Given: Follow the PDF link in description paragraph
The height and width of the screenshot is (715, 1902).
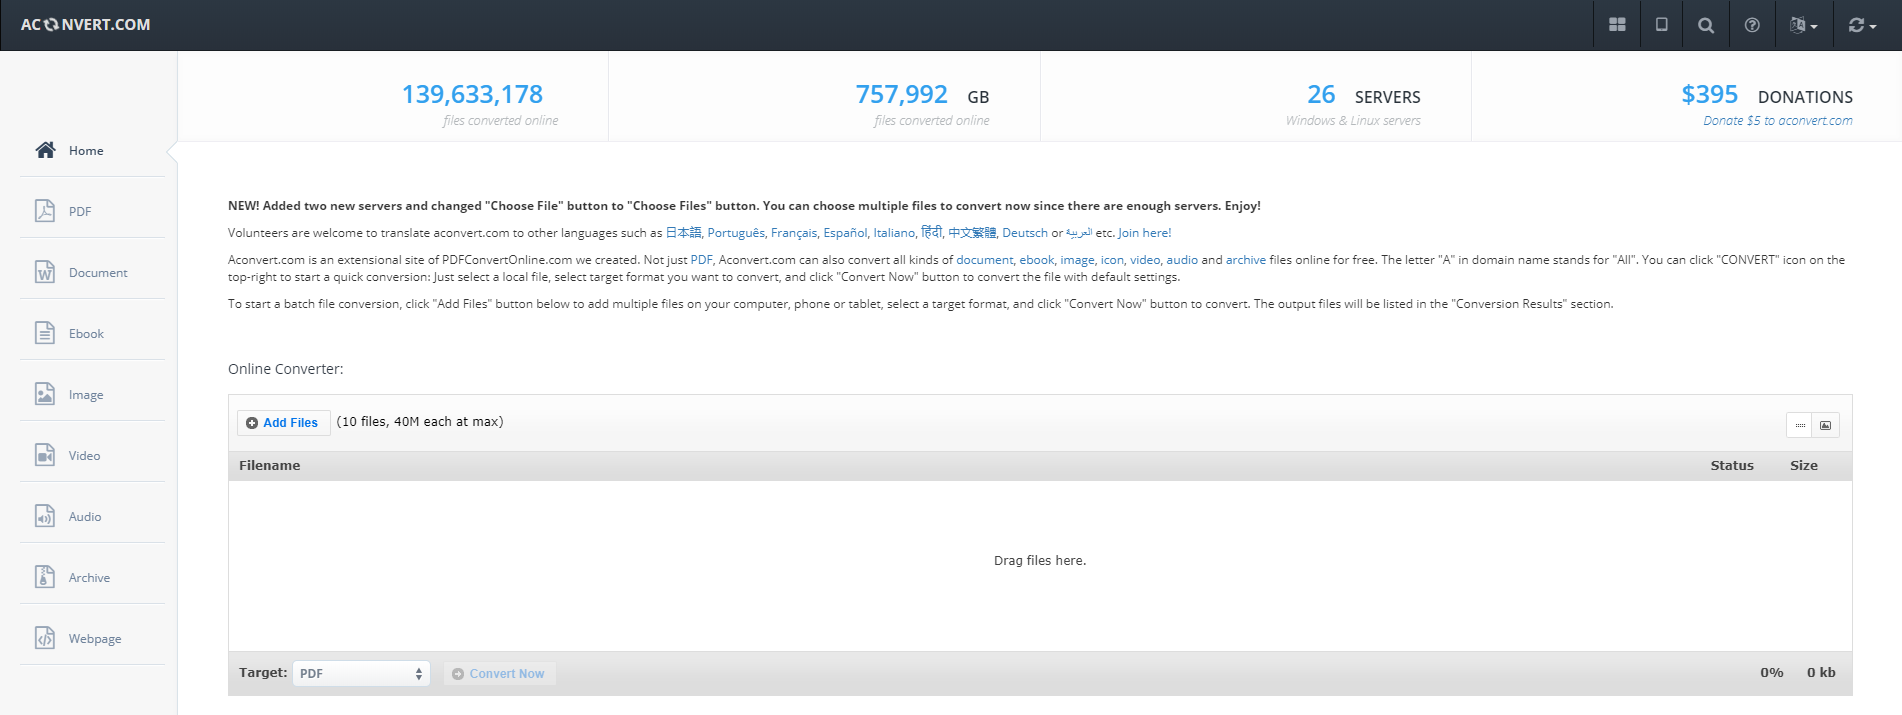Looking at the screenshot, I should (701, 260).
